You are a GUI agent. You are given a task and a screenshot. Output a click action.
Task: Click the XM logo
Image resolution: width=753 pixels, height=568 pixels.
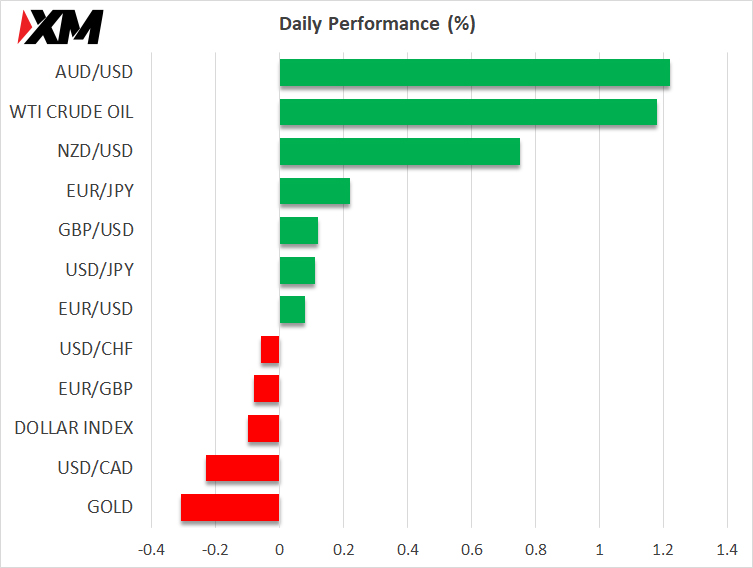pos(62,27)
